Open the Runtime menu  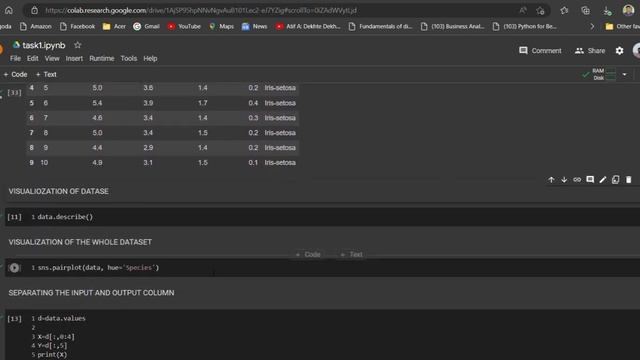pos(102,59)
